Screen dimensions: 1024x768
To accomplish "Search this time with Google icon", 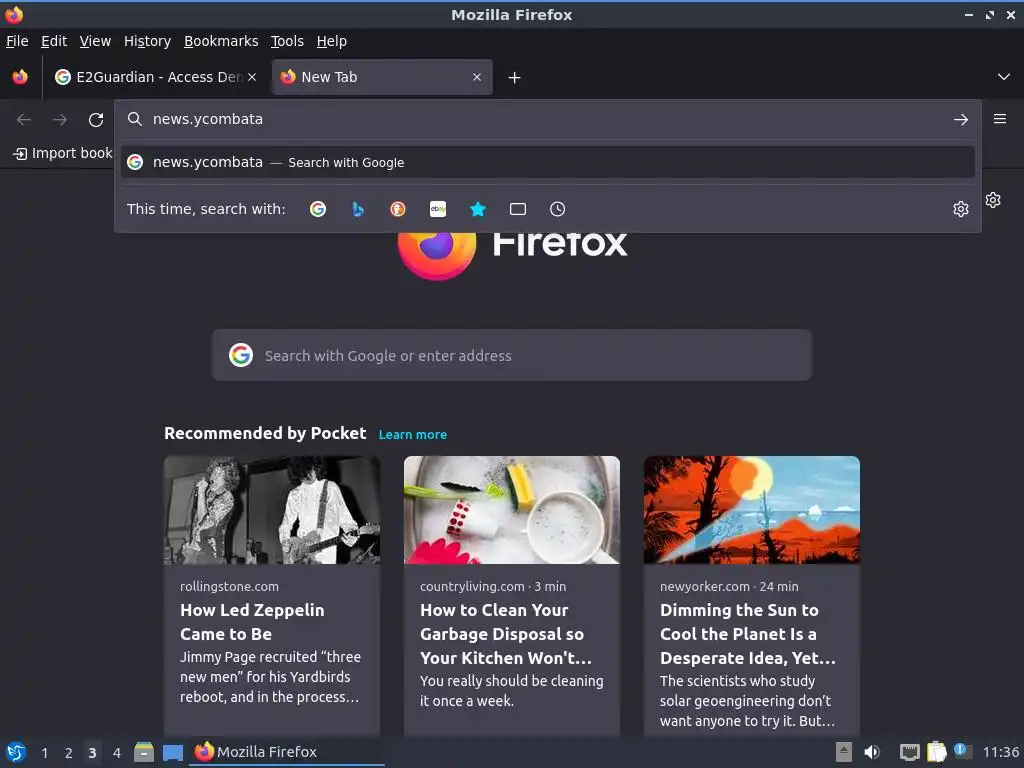I will click(318, 209).
